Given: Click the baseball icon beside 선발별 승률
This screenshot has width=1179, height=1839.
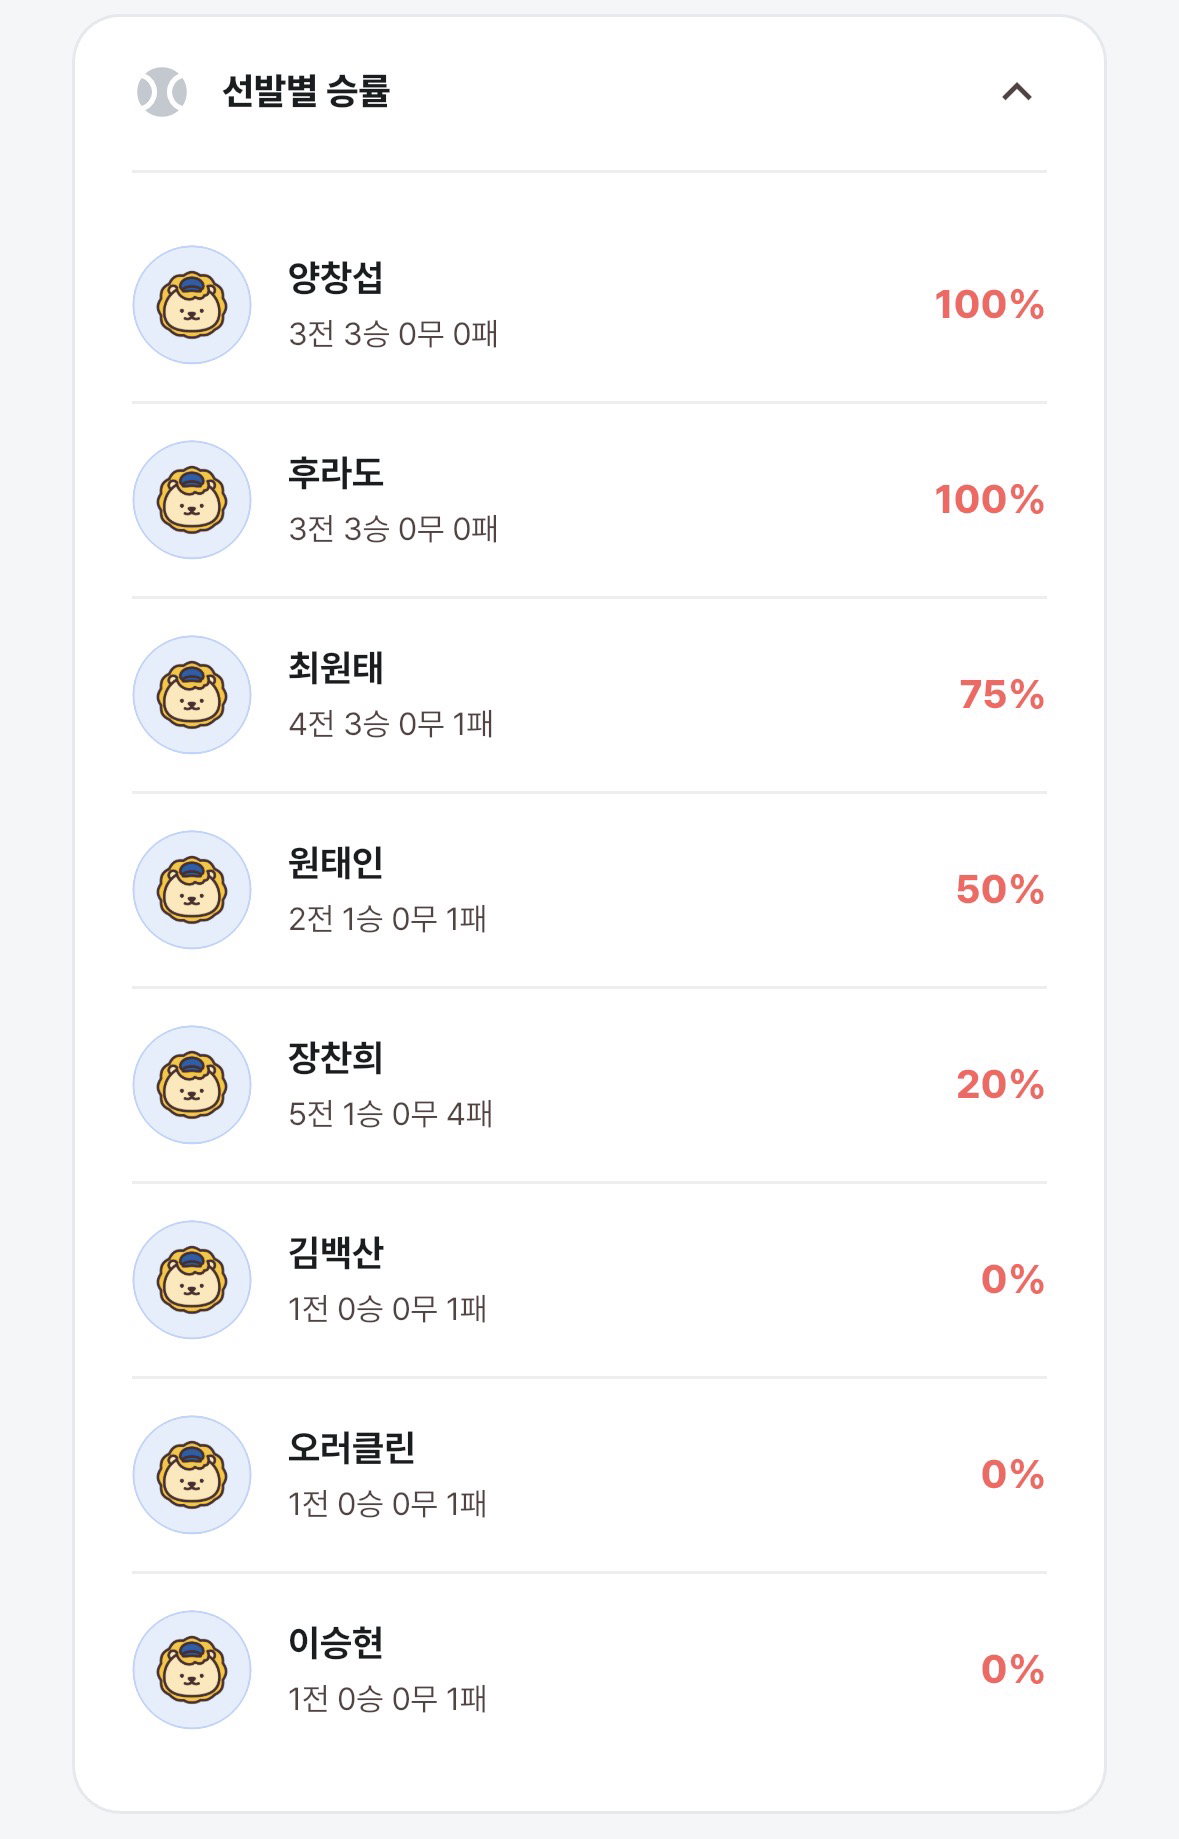Looking at the screenshot, I should [x=162, y=92].
